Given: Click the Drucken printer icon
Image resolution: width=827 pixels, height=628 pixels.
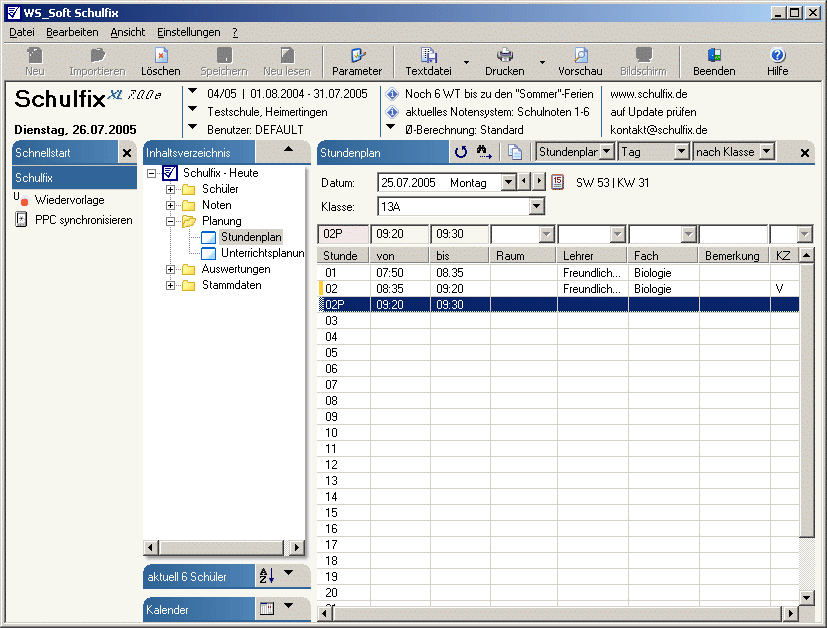Looking at the screenshot, I should pyautogui.click(x=505, y=55).
